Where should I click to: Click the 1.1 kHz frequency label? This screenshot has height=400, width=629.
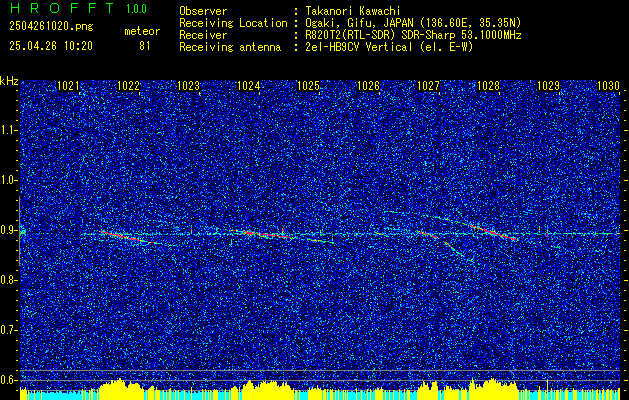pyautogui.click(x=9, y=130)
